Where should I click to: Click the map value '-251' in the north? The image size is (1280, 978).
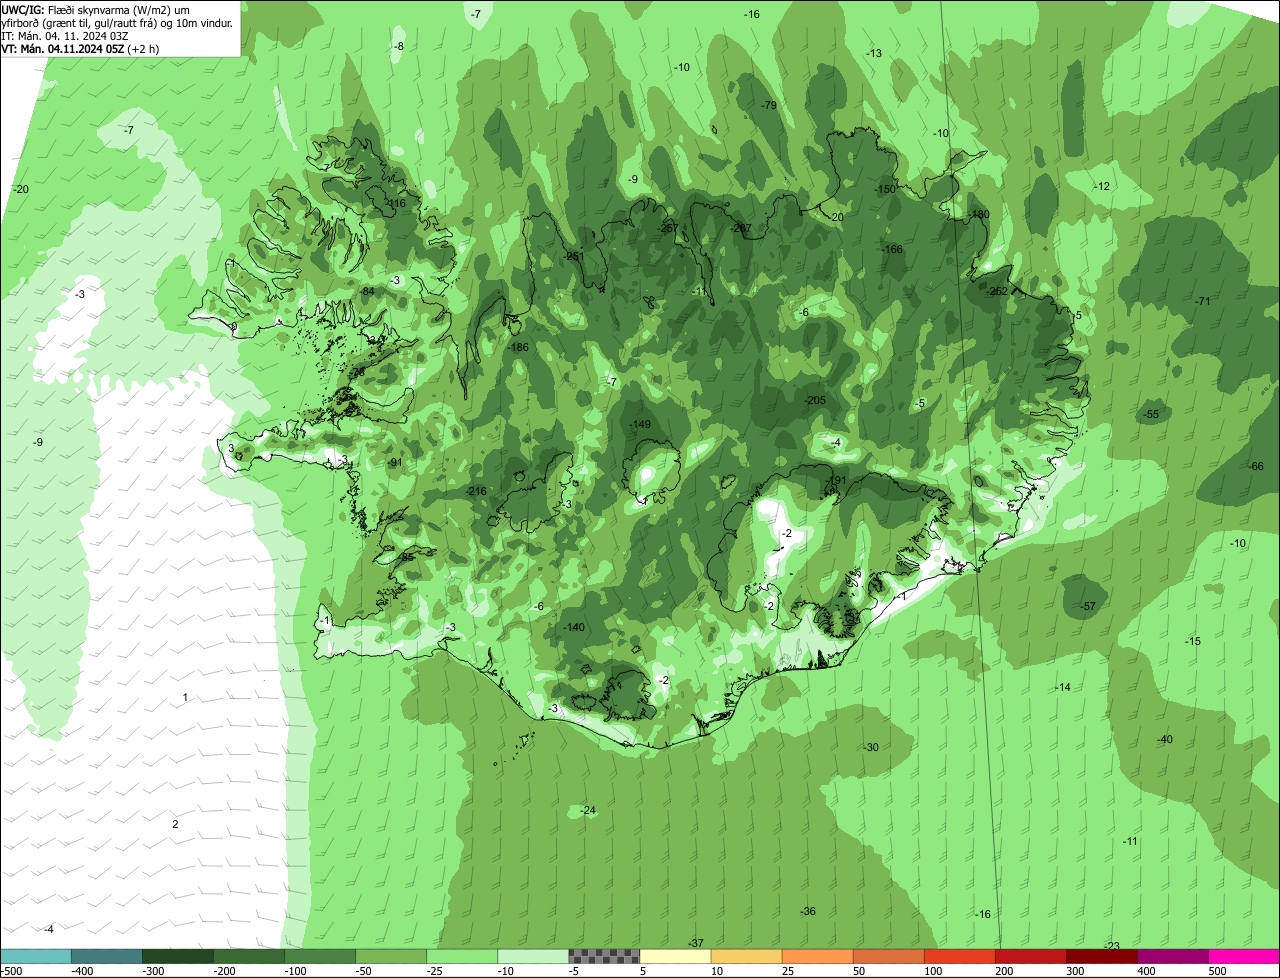pyautogui.click(x=573, y=256)
